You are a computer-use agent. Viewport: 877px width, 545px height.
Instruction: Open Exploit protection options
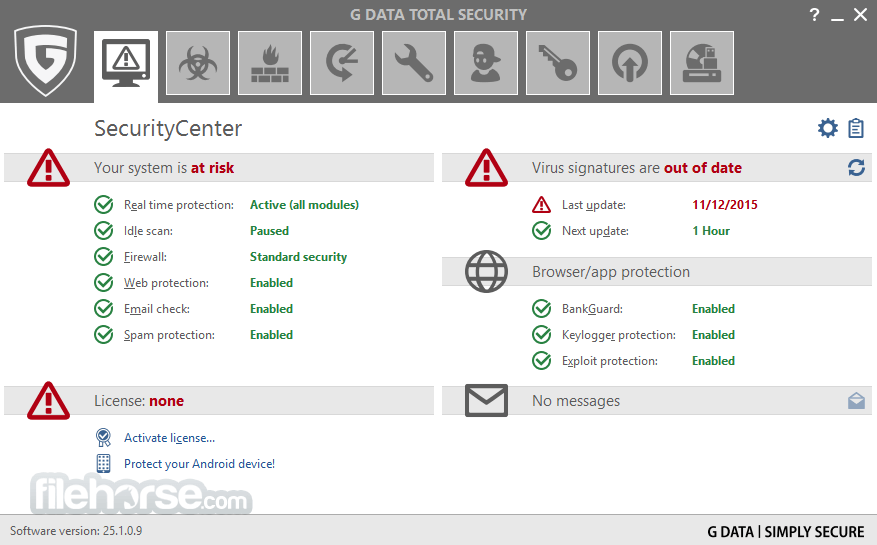click(x=610, y=361)
